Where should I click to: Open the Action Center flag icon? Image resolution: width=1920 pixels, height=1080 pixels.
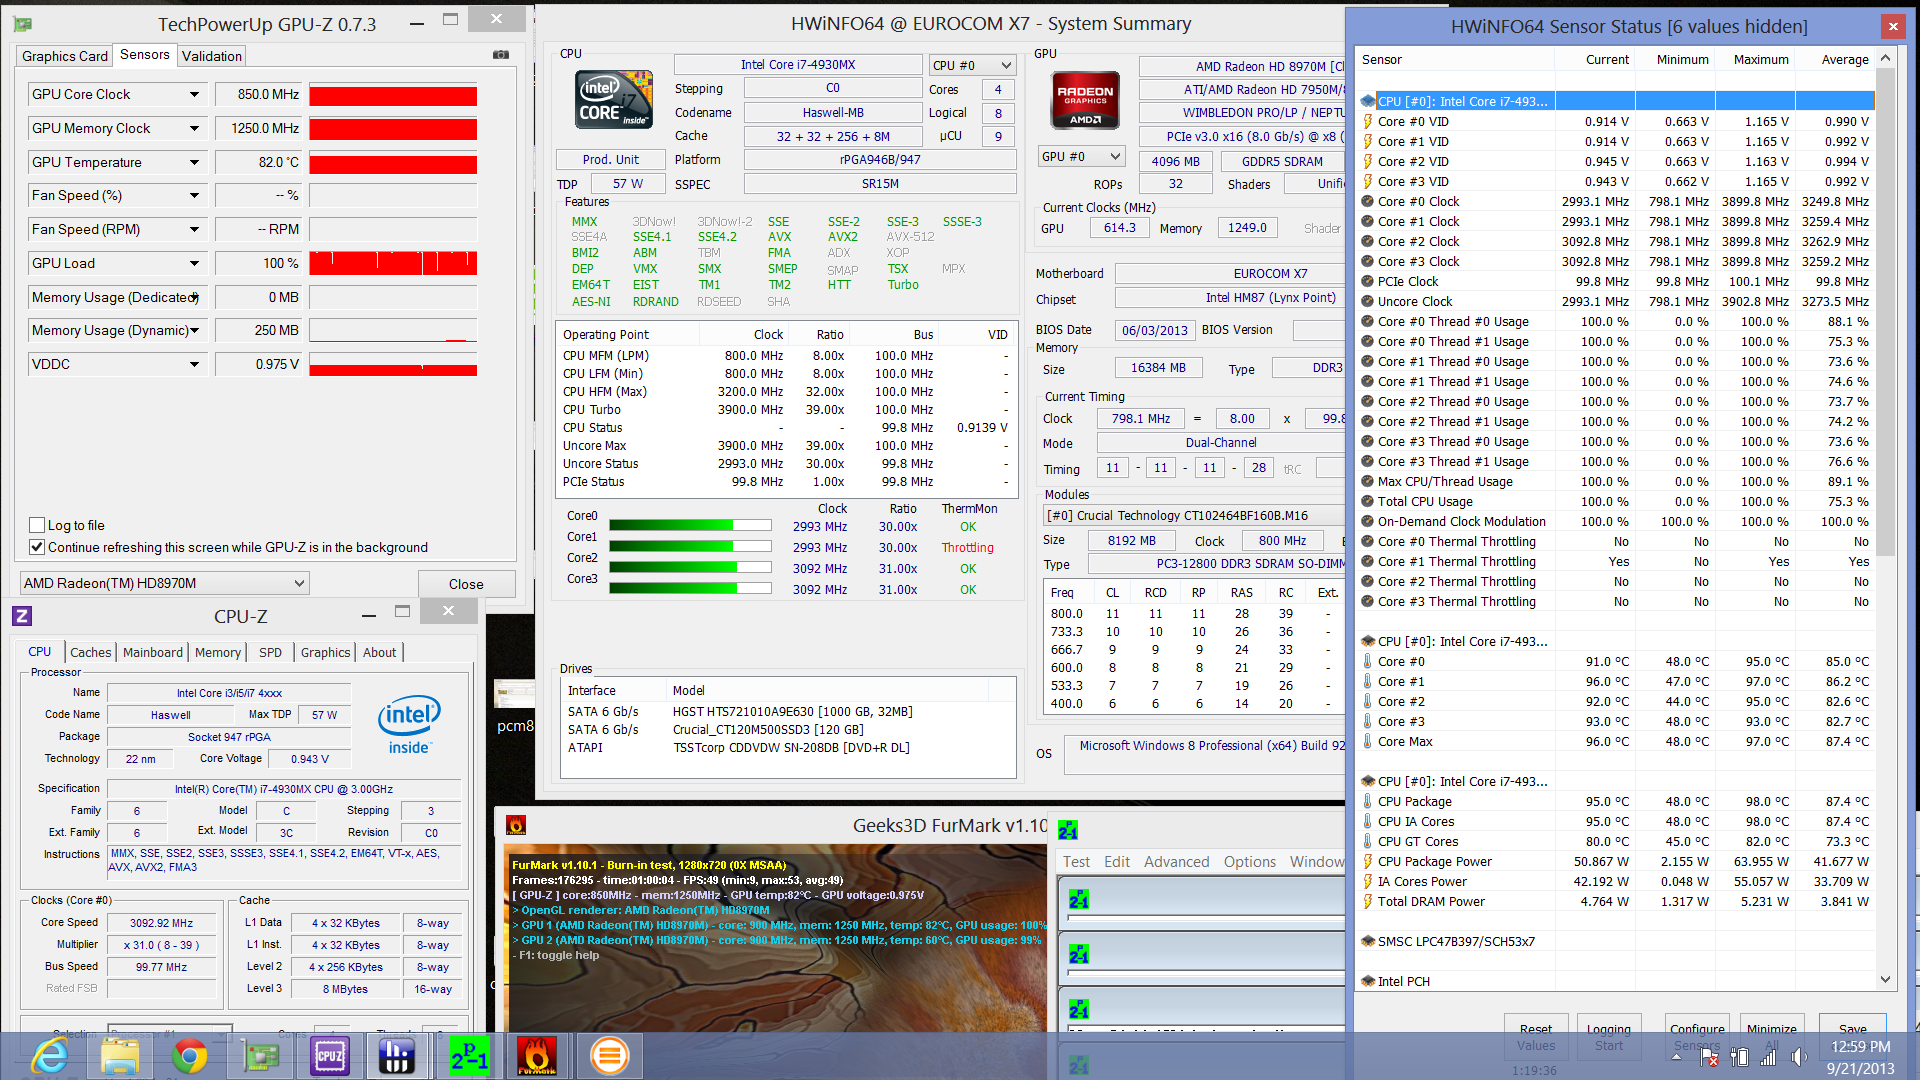pyautogui.click(x=1709, y=1057)
